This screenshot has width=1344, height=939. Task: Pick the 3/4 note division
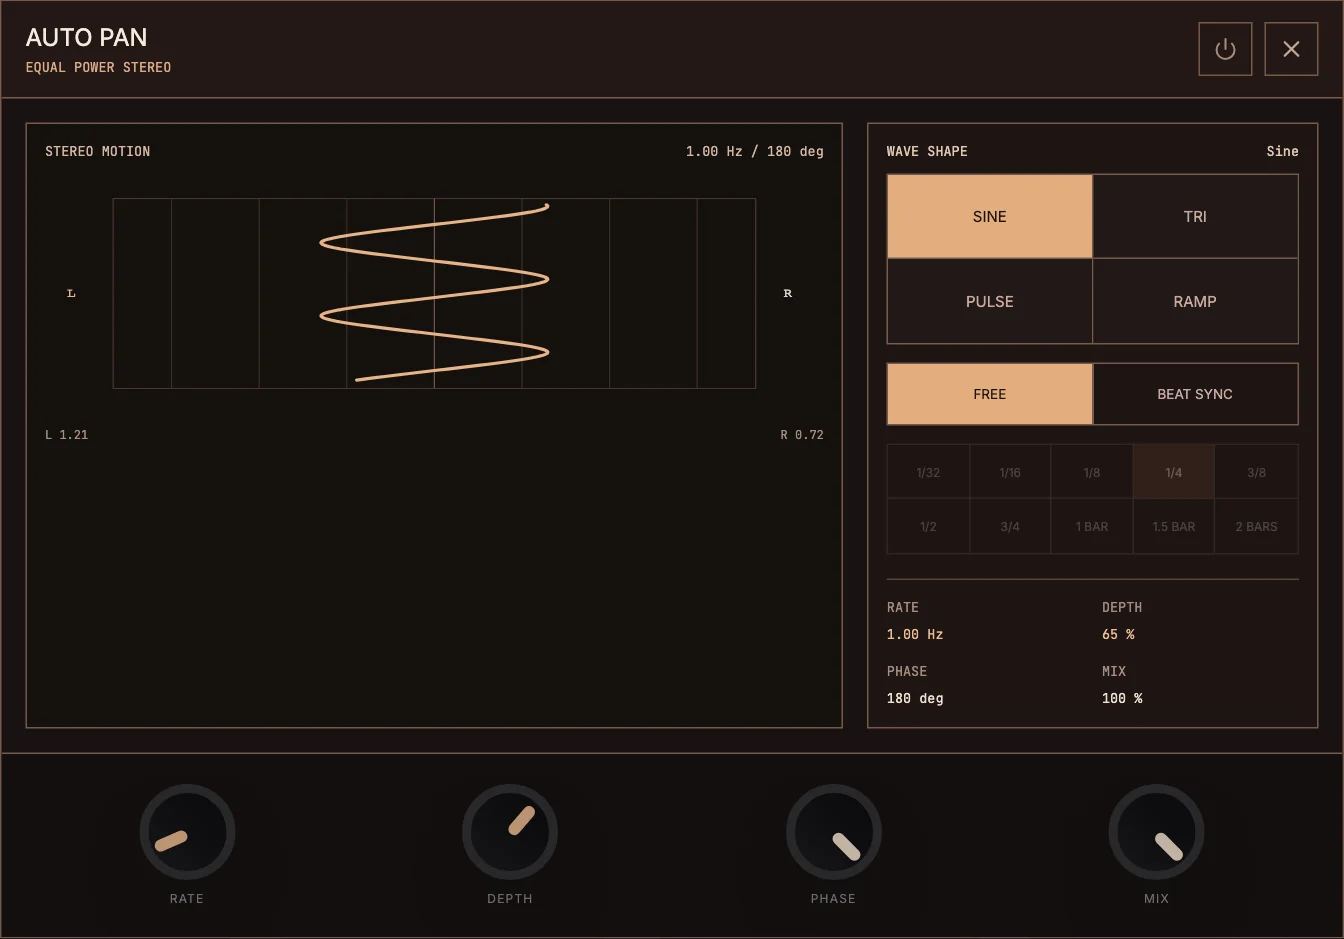[x=1010, y=526]
